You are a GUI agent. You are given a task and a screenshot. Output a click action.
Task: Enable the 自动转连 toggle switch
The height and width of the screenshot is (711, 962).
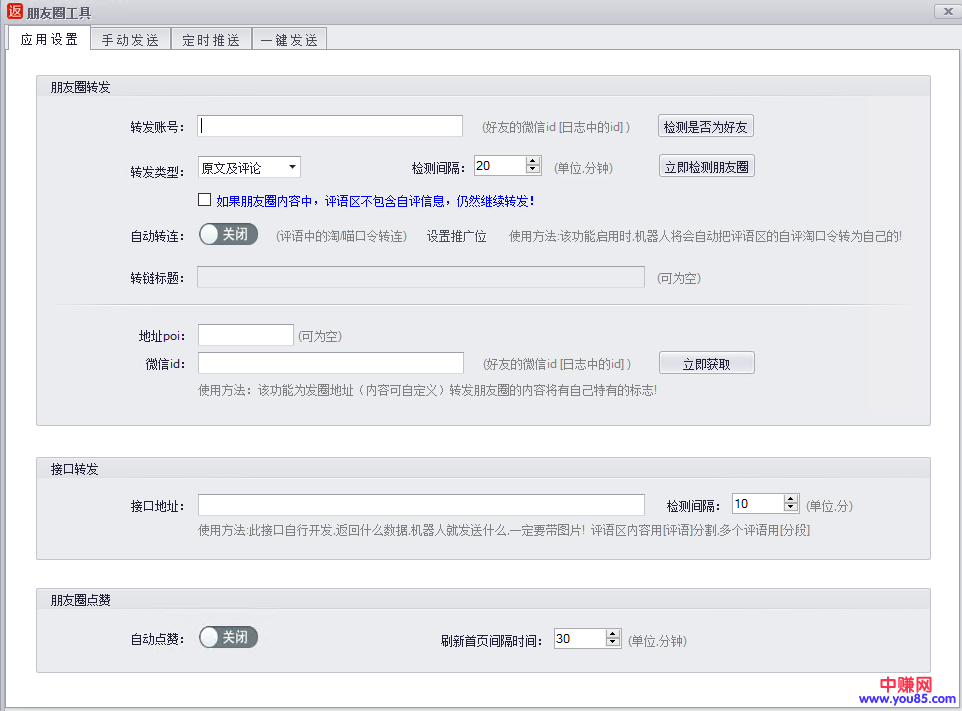(x=228, y=235)
